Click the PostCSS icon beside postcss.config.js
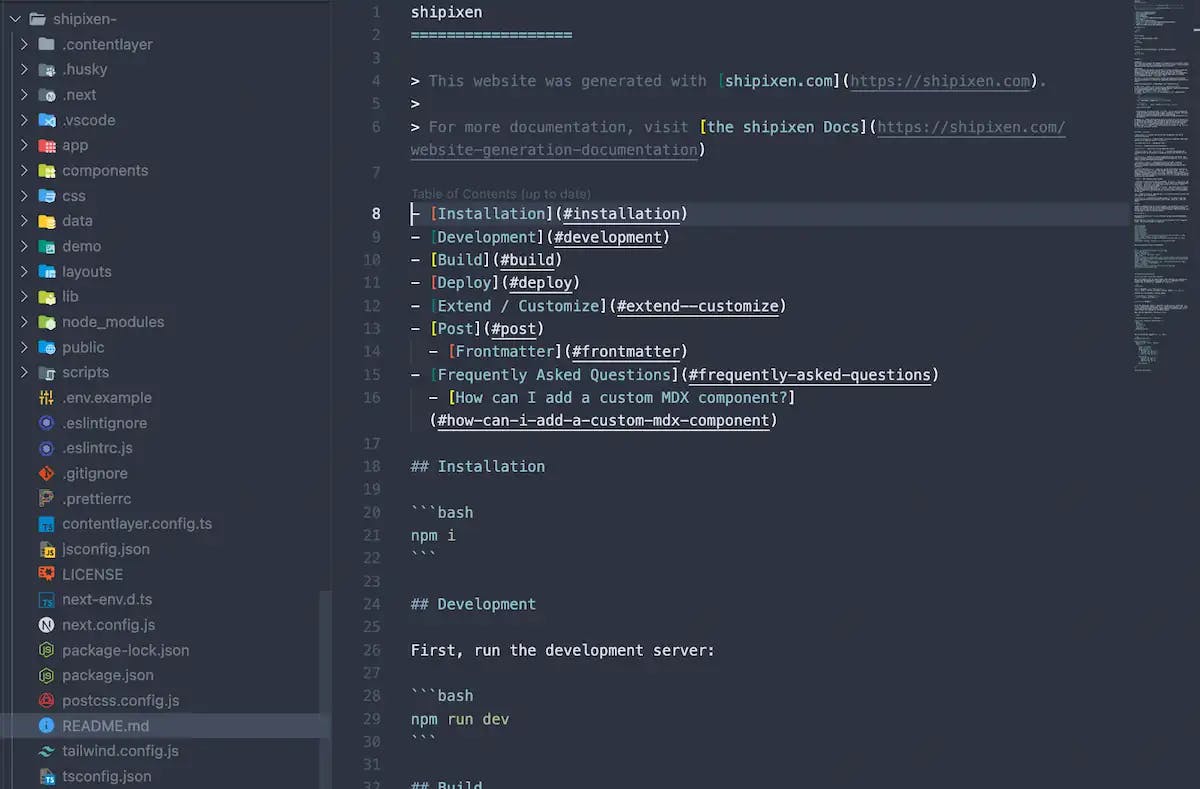This screenshot has width=1200, height=789. pos(47,700)
